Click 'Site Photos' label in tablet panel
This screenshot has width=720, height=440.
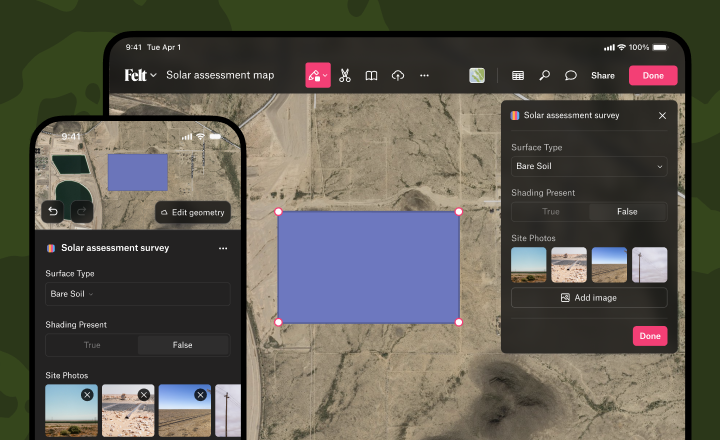[533, 238]
